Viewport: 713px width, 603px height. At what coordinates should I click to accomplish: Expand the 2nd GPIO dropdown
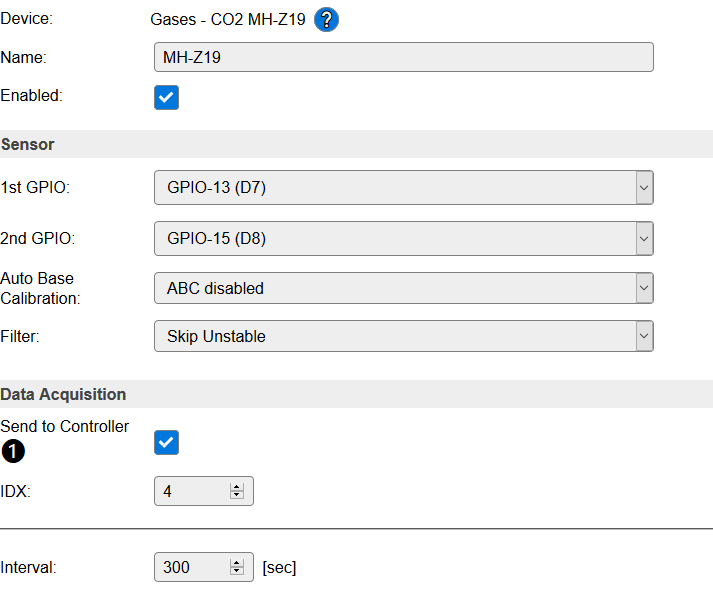(403, 238)
